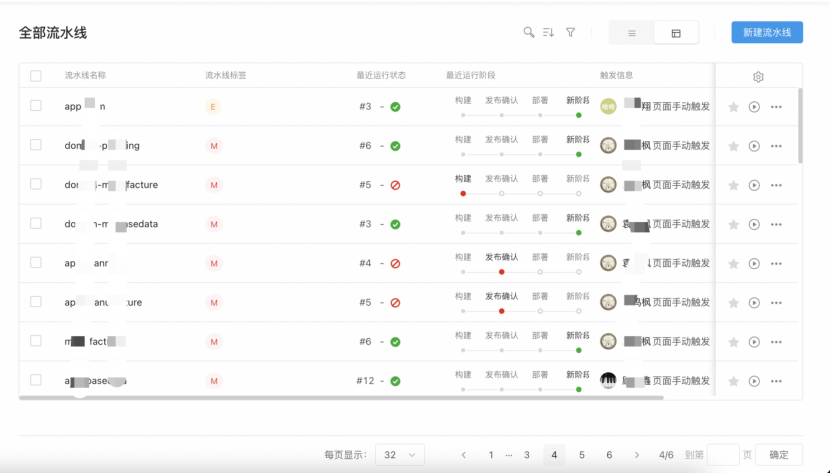Run the first pipeline (E tag)

coord(754,107)
